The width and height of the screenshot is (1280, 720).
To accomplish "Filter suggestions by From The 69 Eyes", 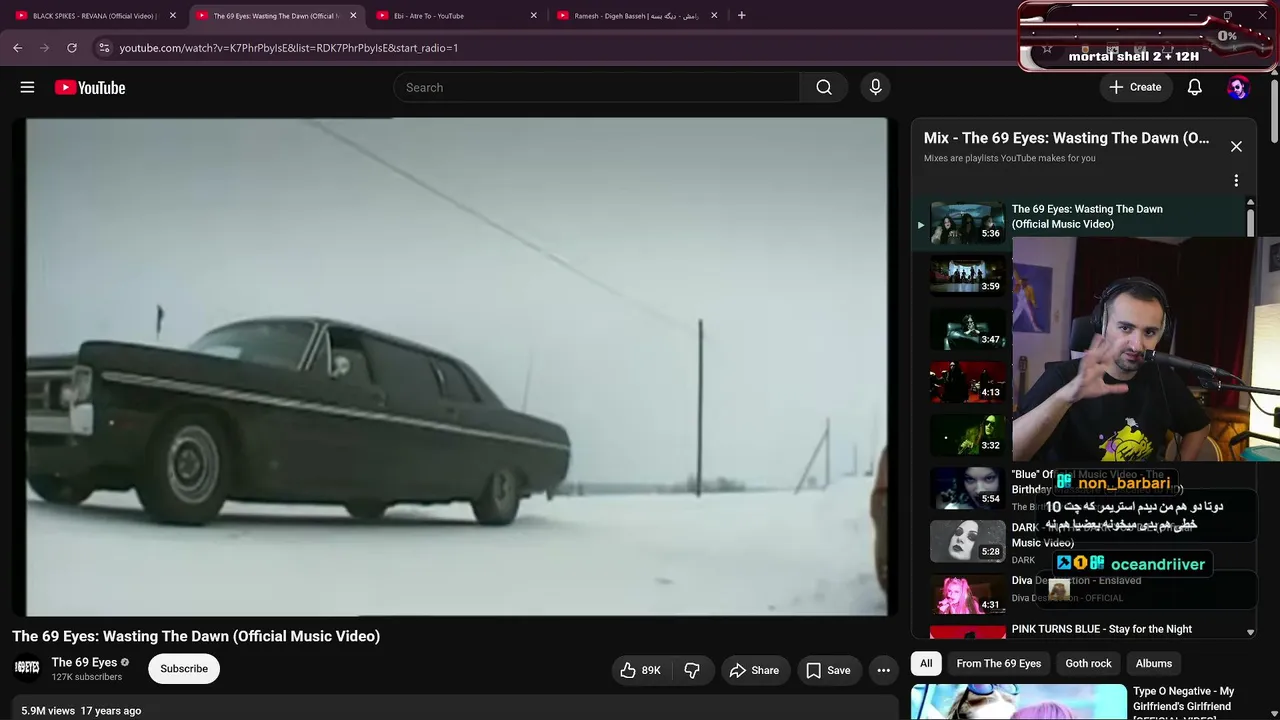I will (x=999, y=663).
